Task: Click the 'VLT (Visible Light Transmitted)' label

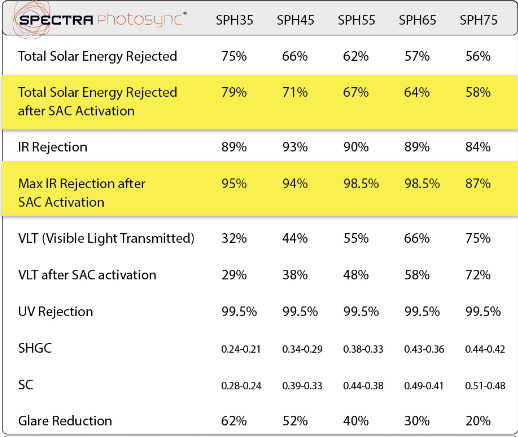Action: click(x=106, y=239)
